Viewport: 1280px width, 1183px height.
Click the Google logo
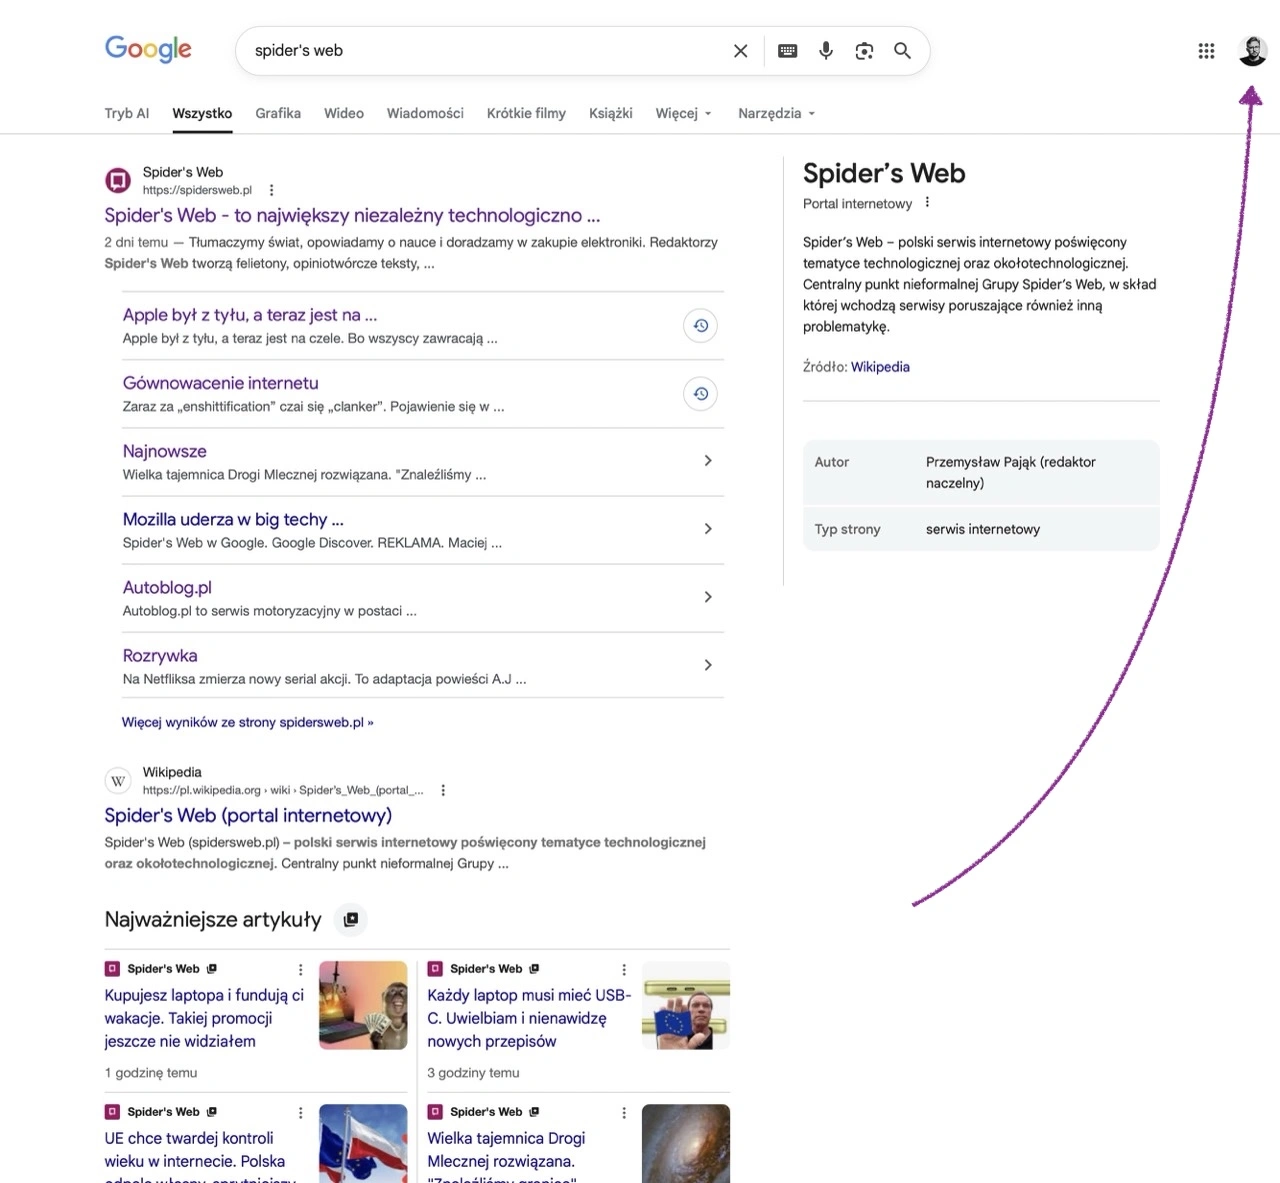(148, 49)
